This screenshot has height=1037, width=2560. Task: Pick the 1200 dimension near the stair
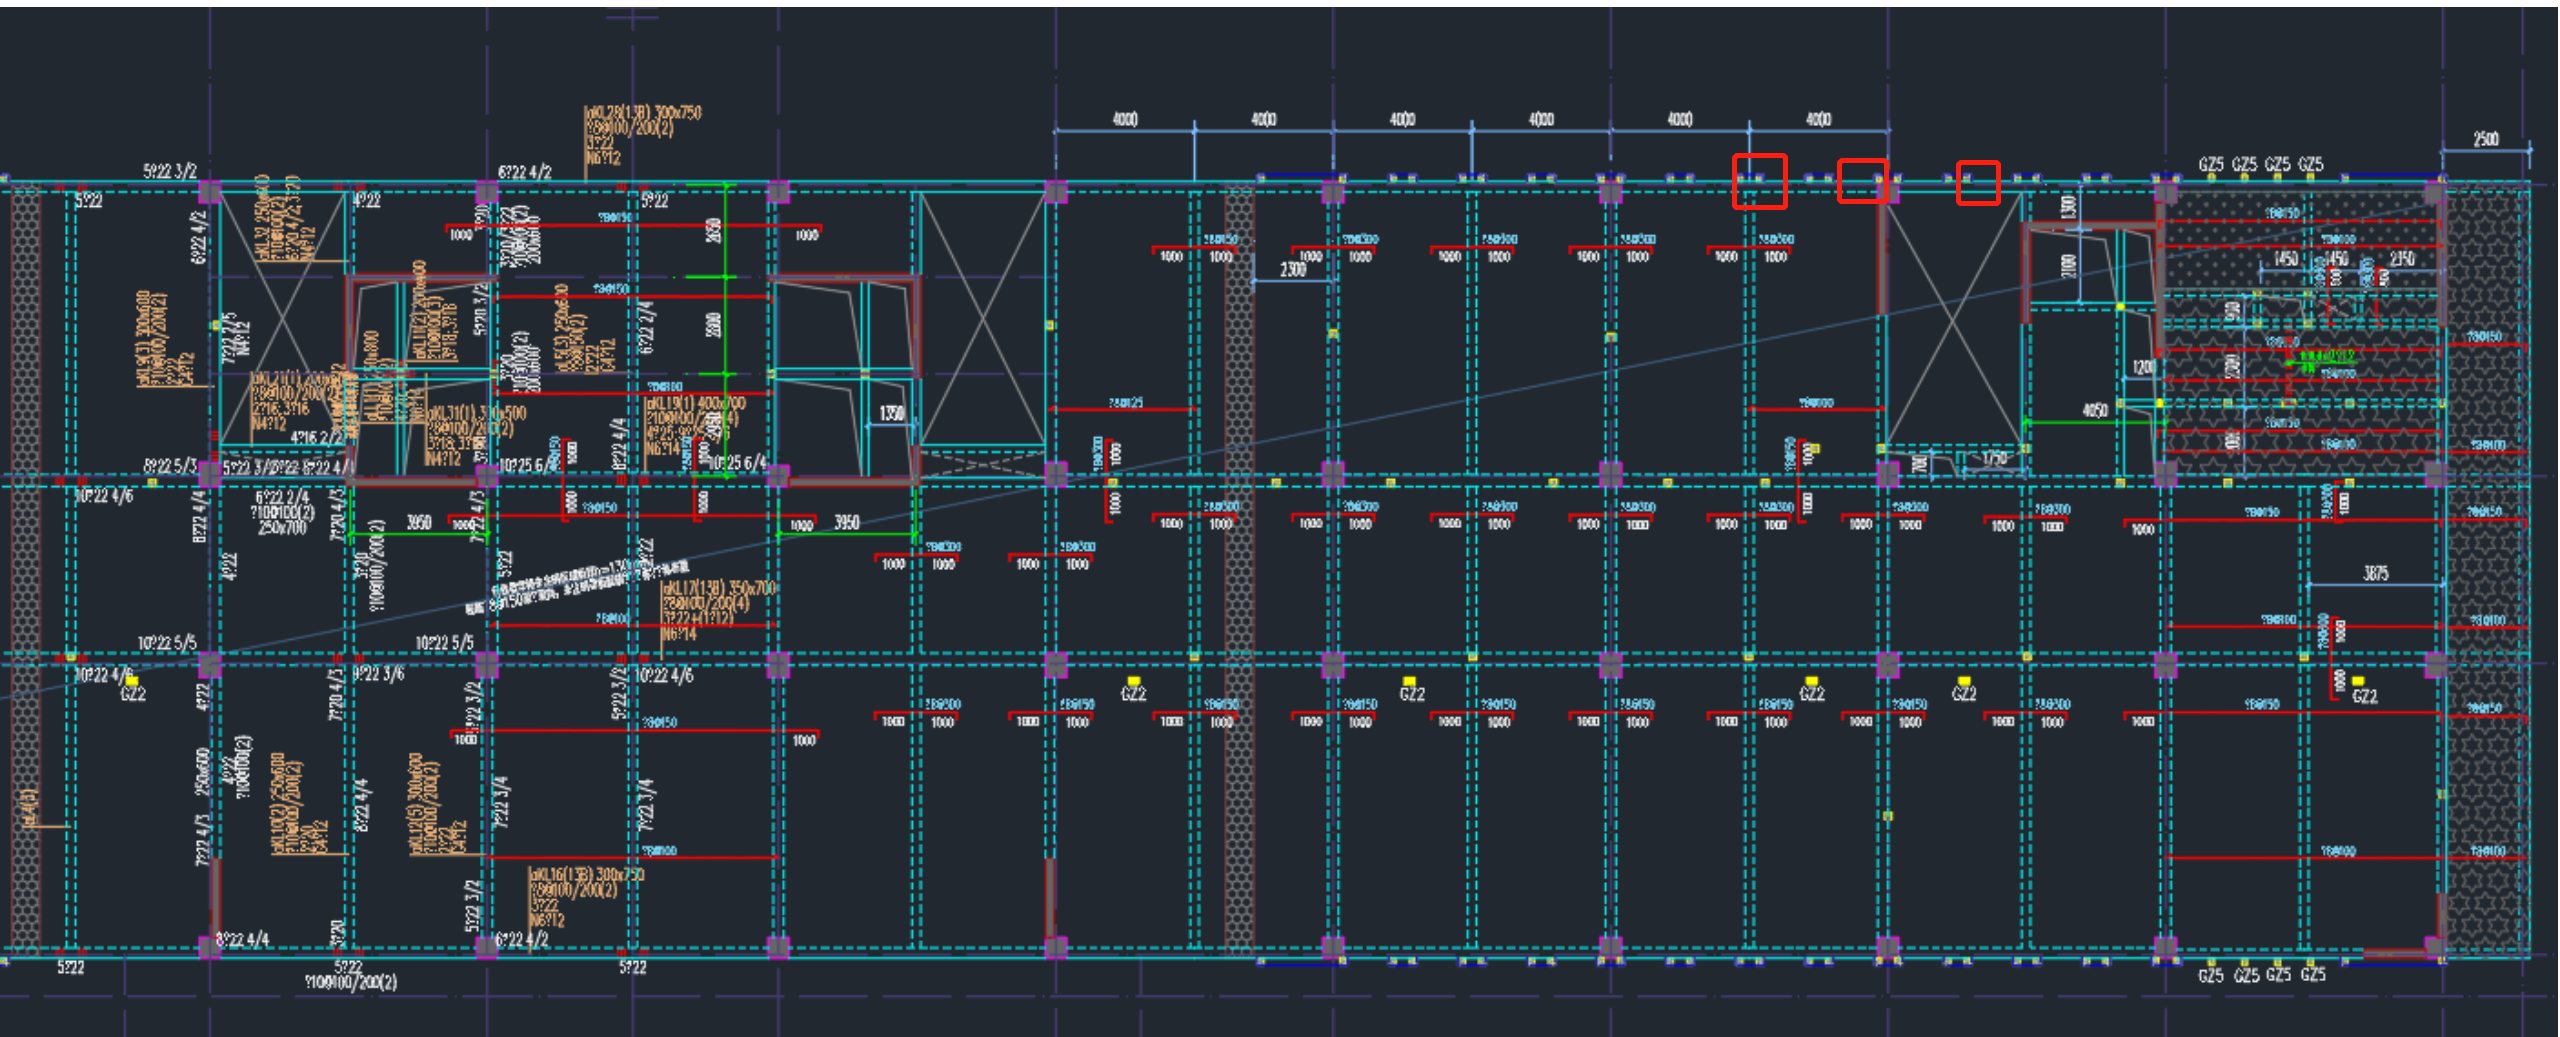(2143, 367)
